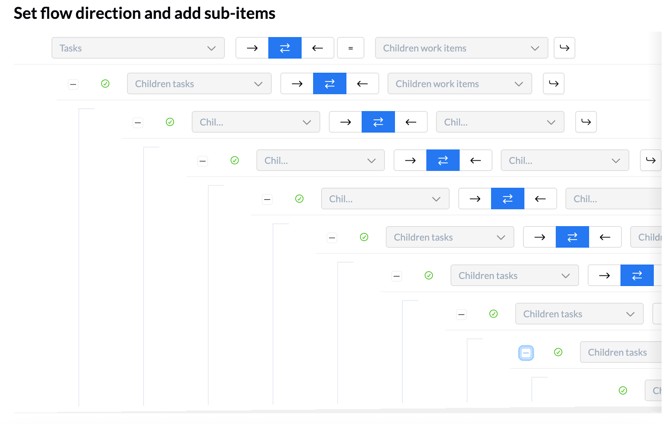The width and height of the screenshot is (670, 424).
Task: Toggle the green check icon on the bottom-most row
Action: click(623, 390)
